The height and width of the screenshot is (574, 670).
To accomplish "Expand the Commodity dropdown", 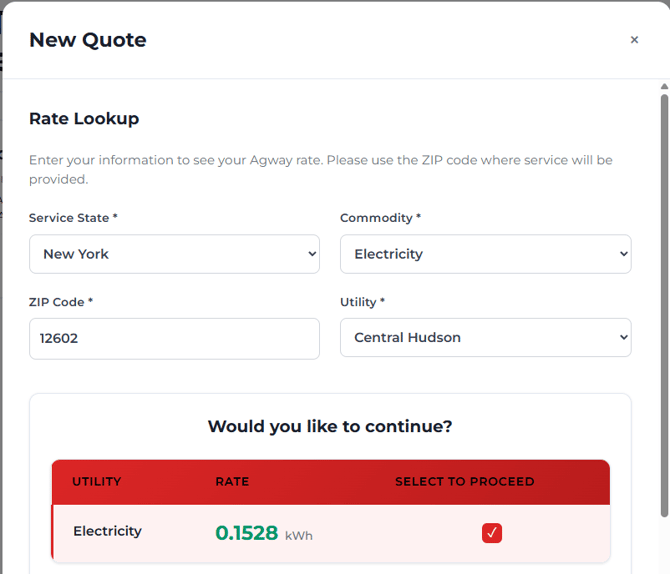I will click(485, 254).
